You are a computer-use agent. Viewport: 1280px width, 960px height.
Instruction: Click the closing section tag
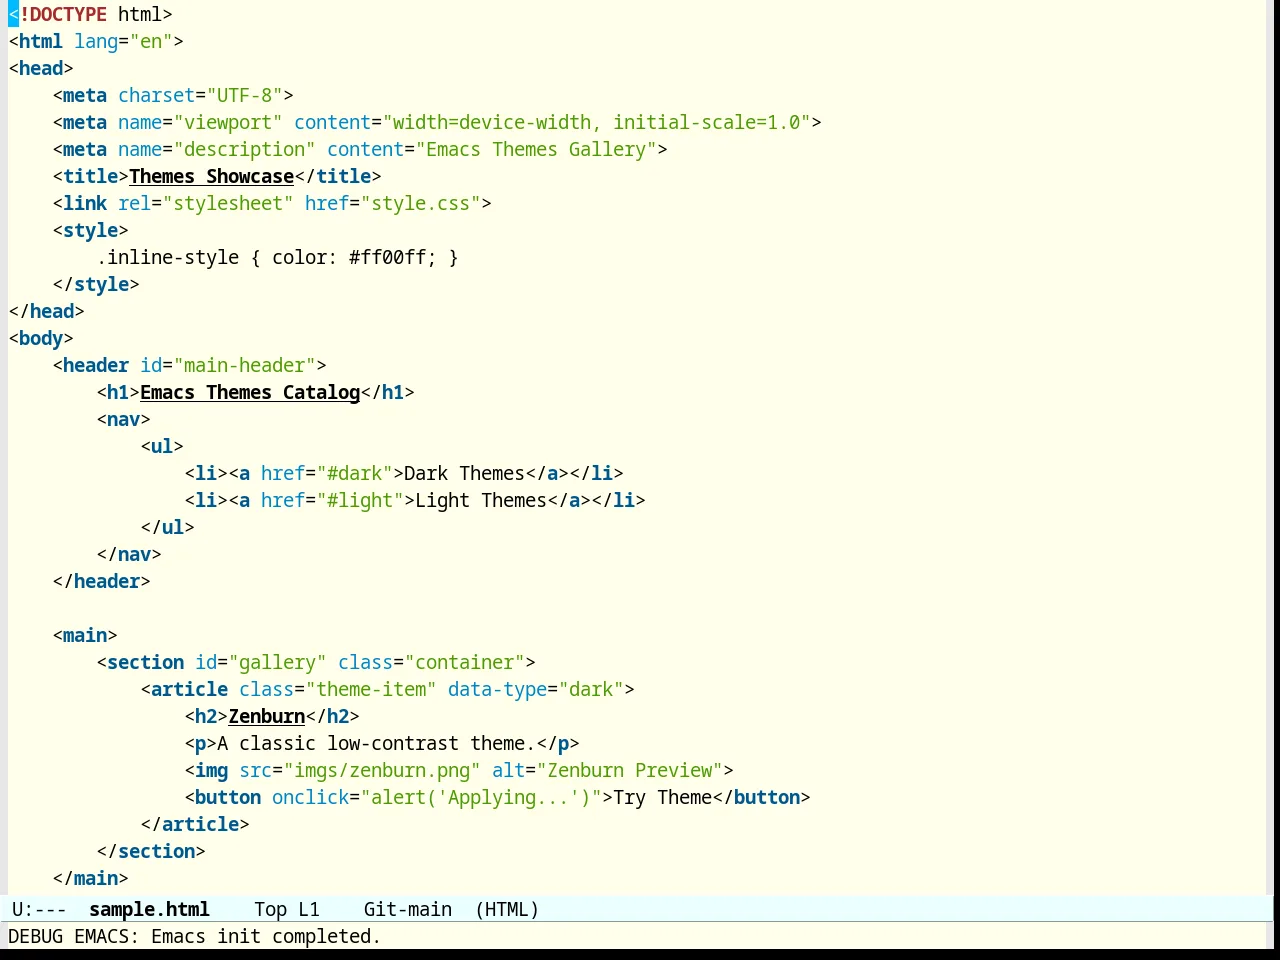pyautogui.click(x=151, y=851)
